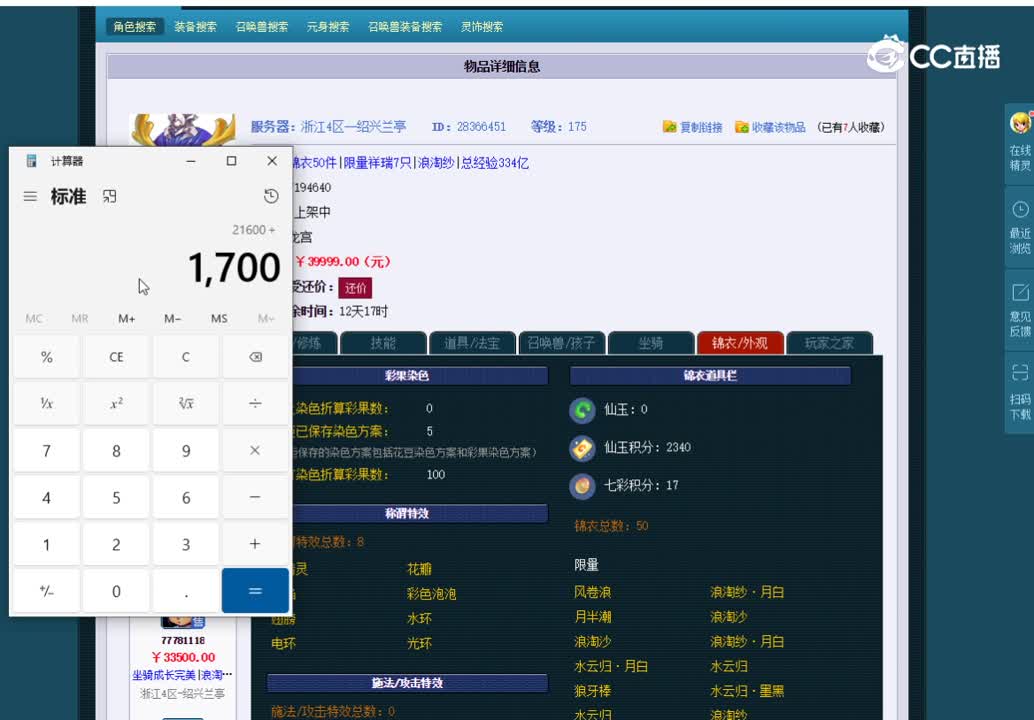Viewport: 1034px width, 720px height.
Task: Click the 仙王 currency coin icon
Action: pos(583,409)
